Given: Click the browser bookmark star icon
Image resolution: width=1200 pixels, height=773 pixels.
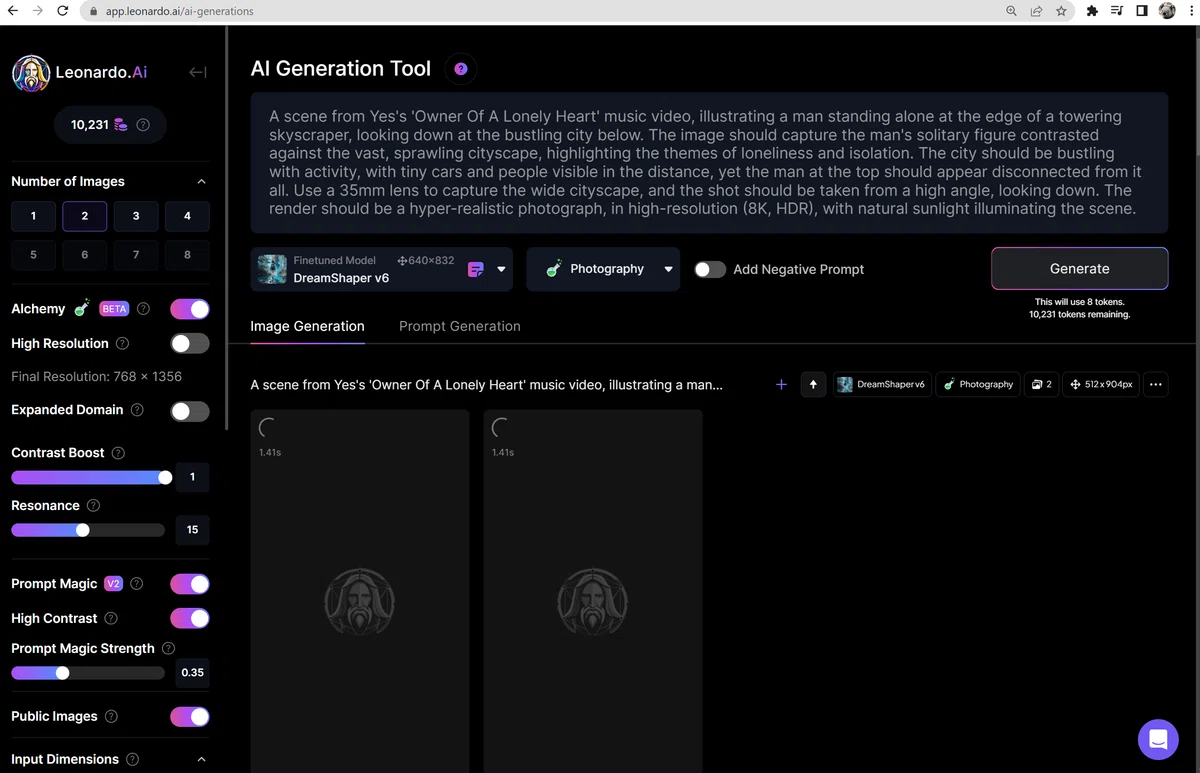Looking at the screenshot, I should [x=1062, y=11].
